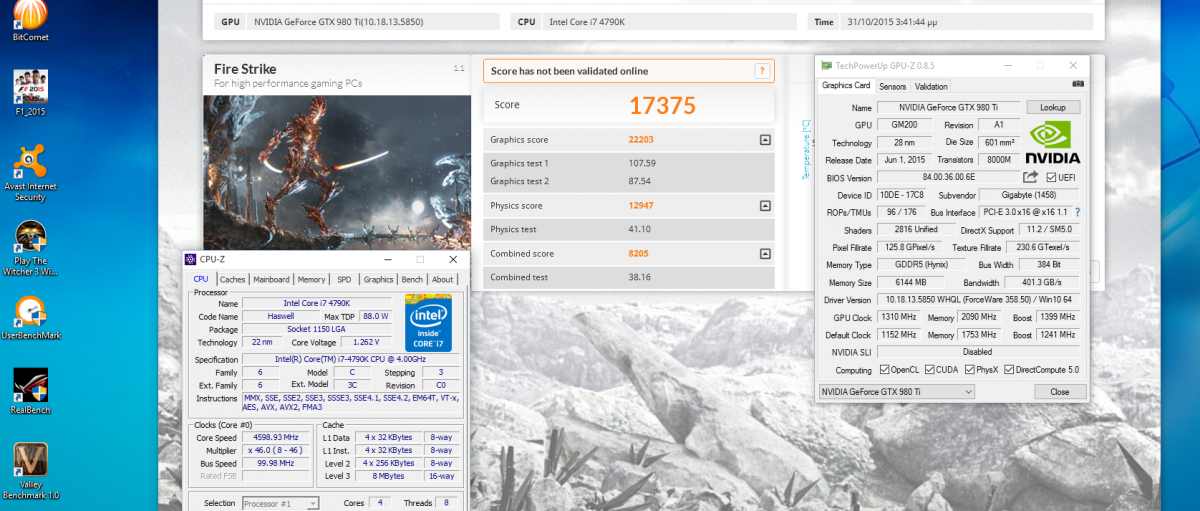The height and width of the screenshot is (511, 1200).
Task: Click the Physics score value 12947
Action: (641, 206)
